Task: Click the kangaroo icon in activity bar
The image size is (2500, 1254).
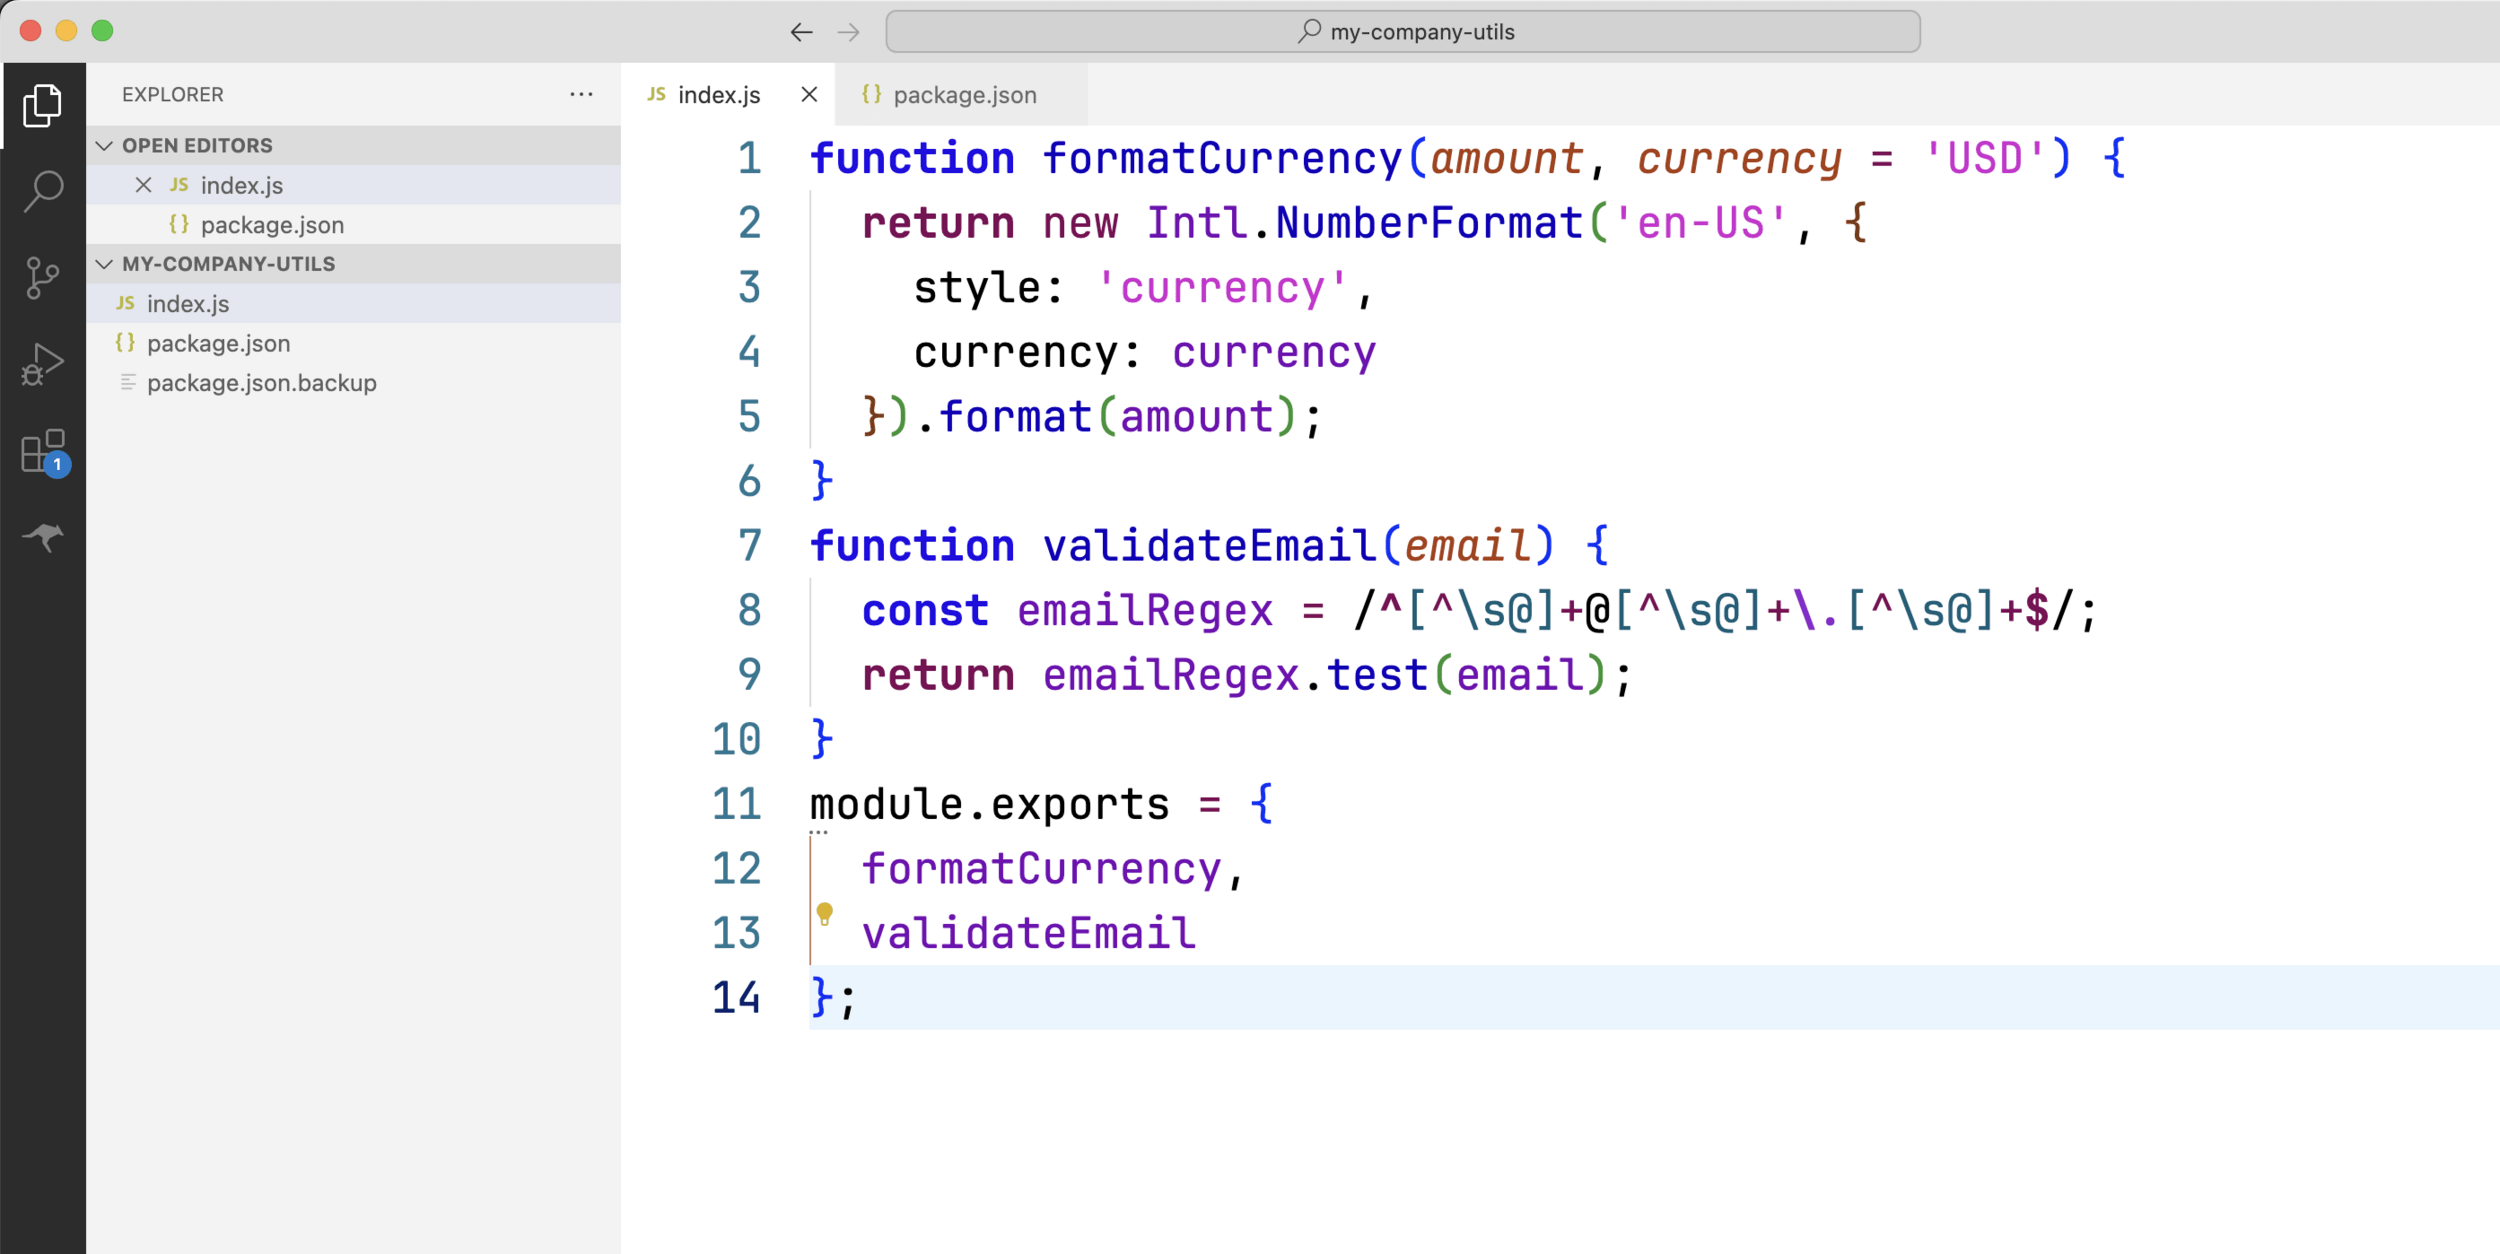Action: [42, 537]
